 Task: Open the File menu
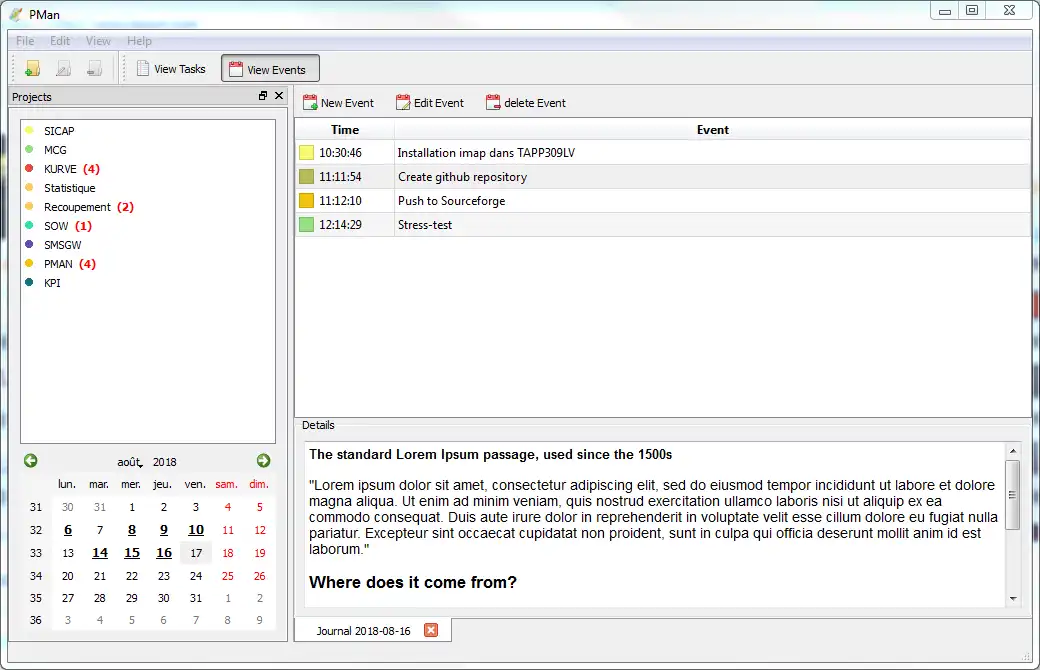(25, 40)
